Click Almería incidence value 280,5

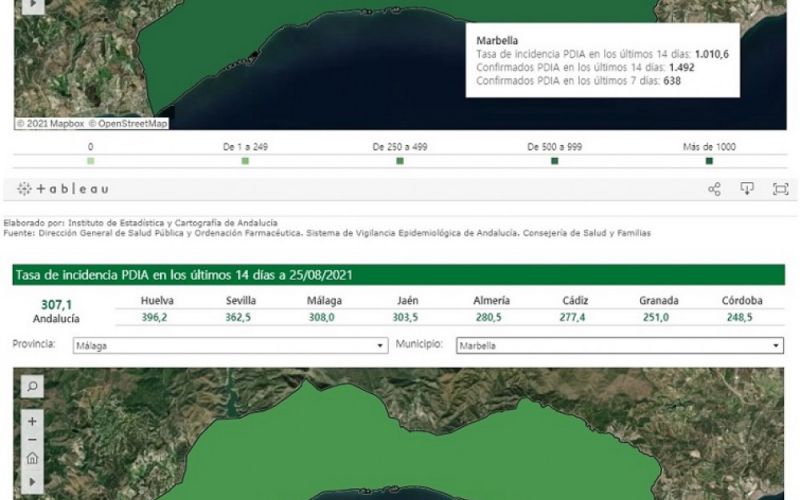(x=488, y=317)
